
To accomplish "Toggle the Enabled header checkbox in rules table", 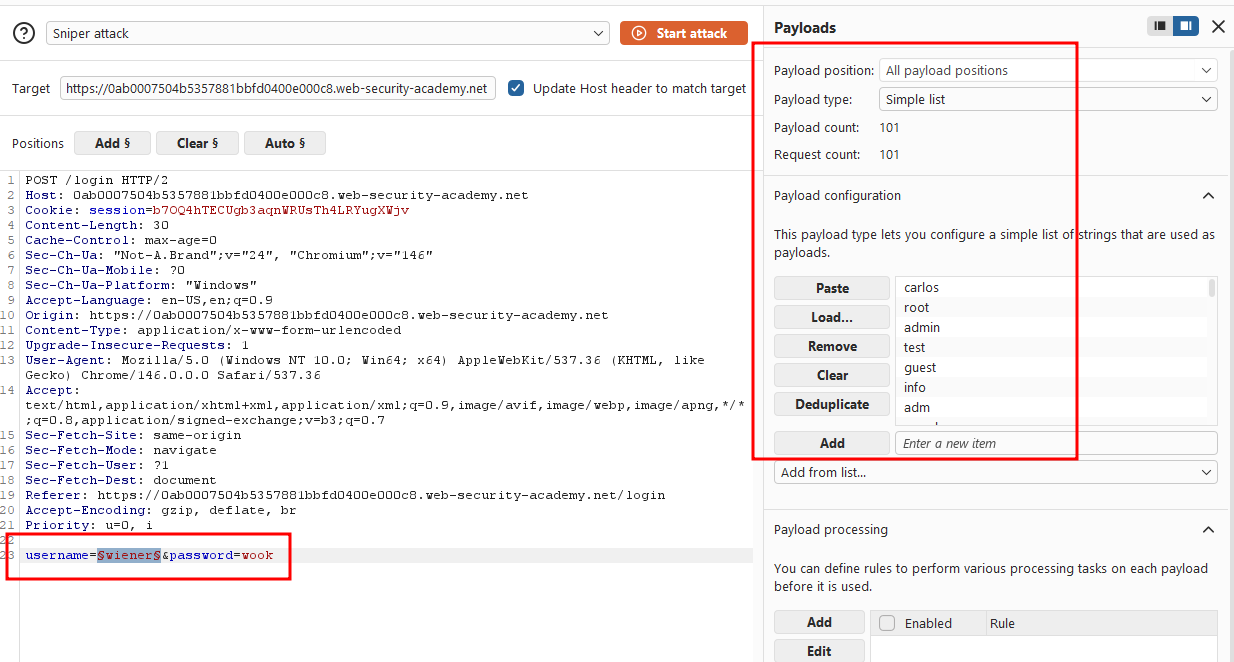I will click(x=887, y=623).
